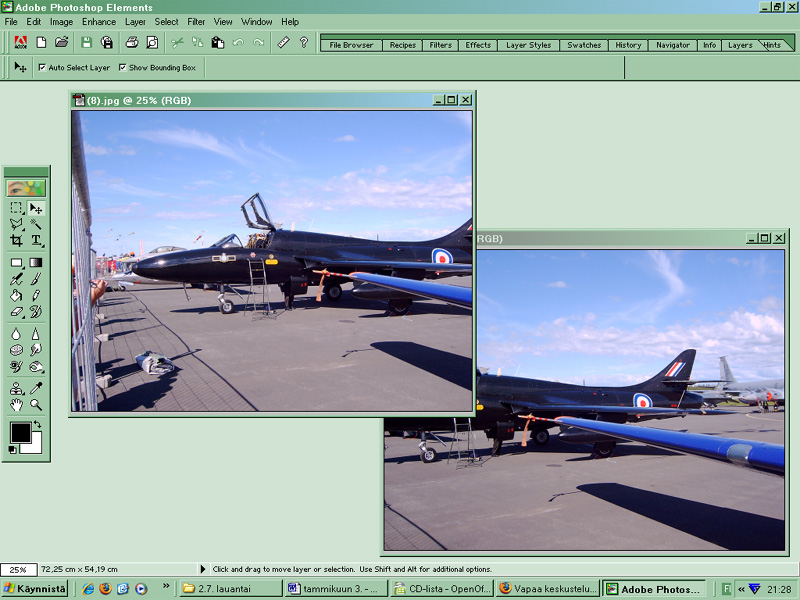Save the image with the green disk icon
800x600 pixels.
(x=86, y=42)
